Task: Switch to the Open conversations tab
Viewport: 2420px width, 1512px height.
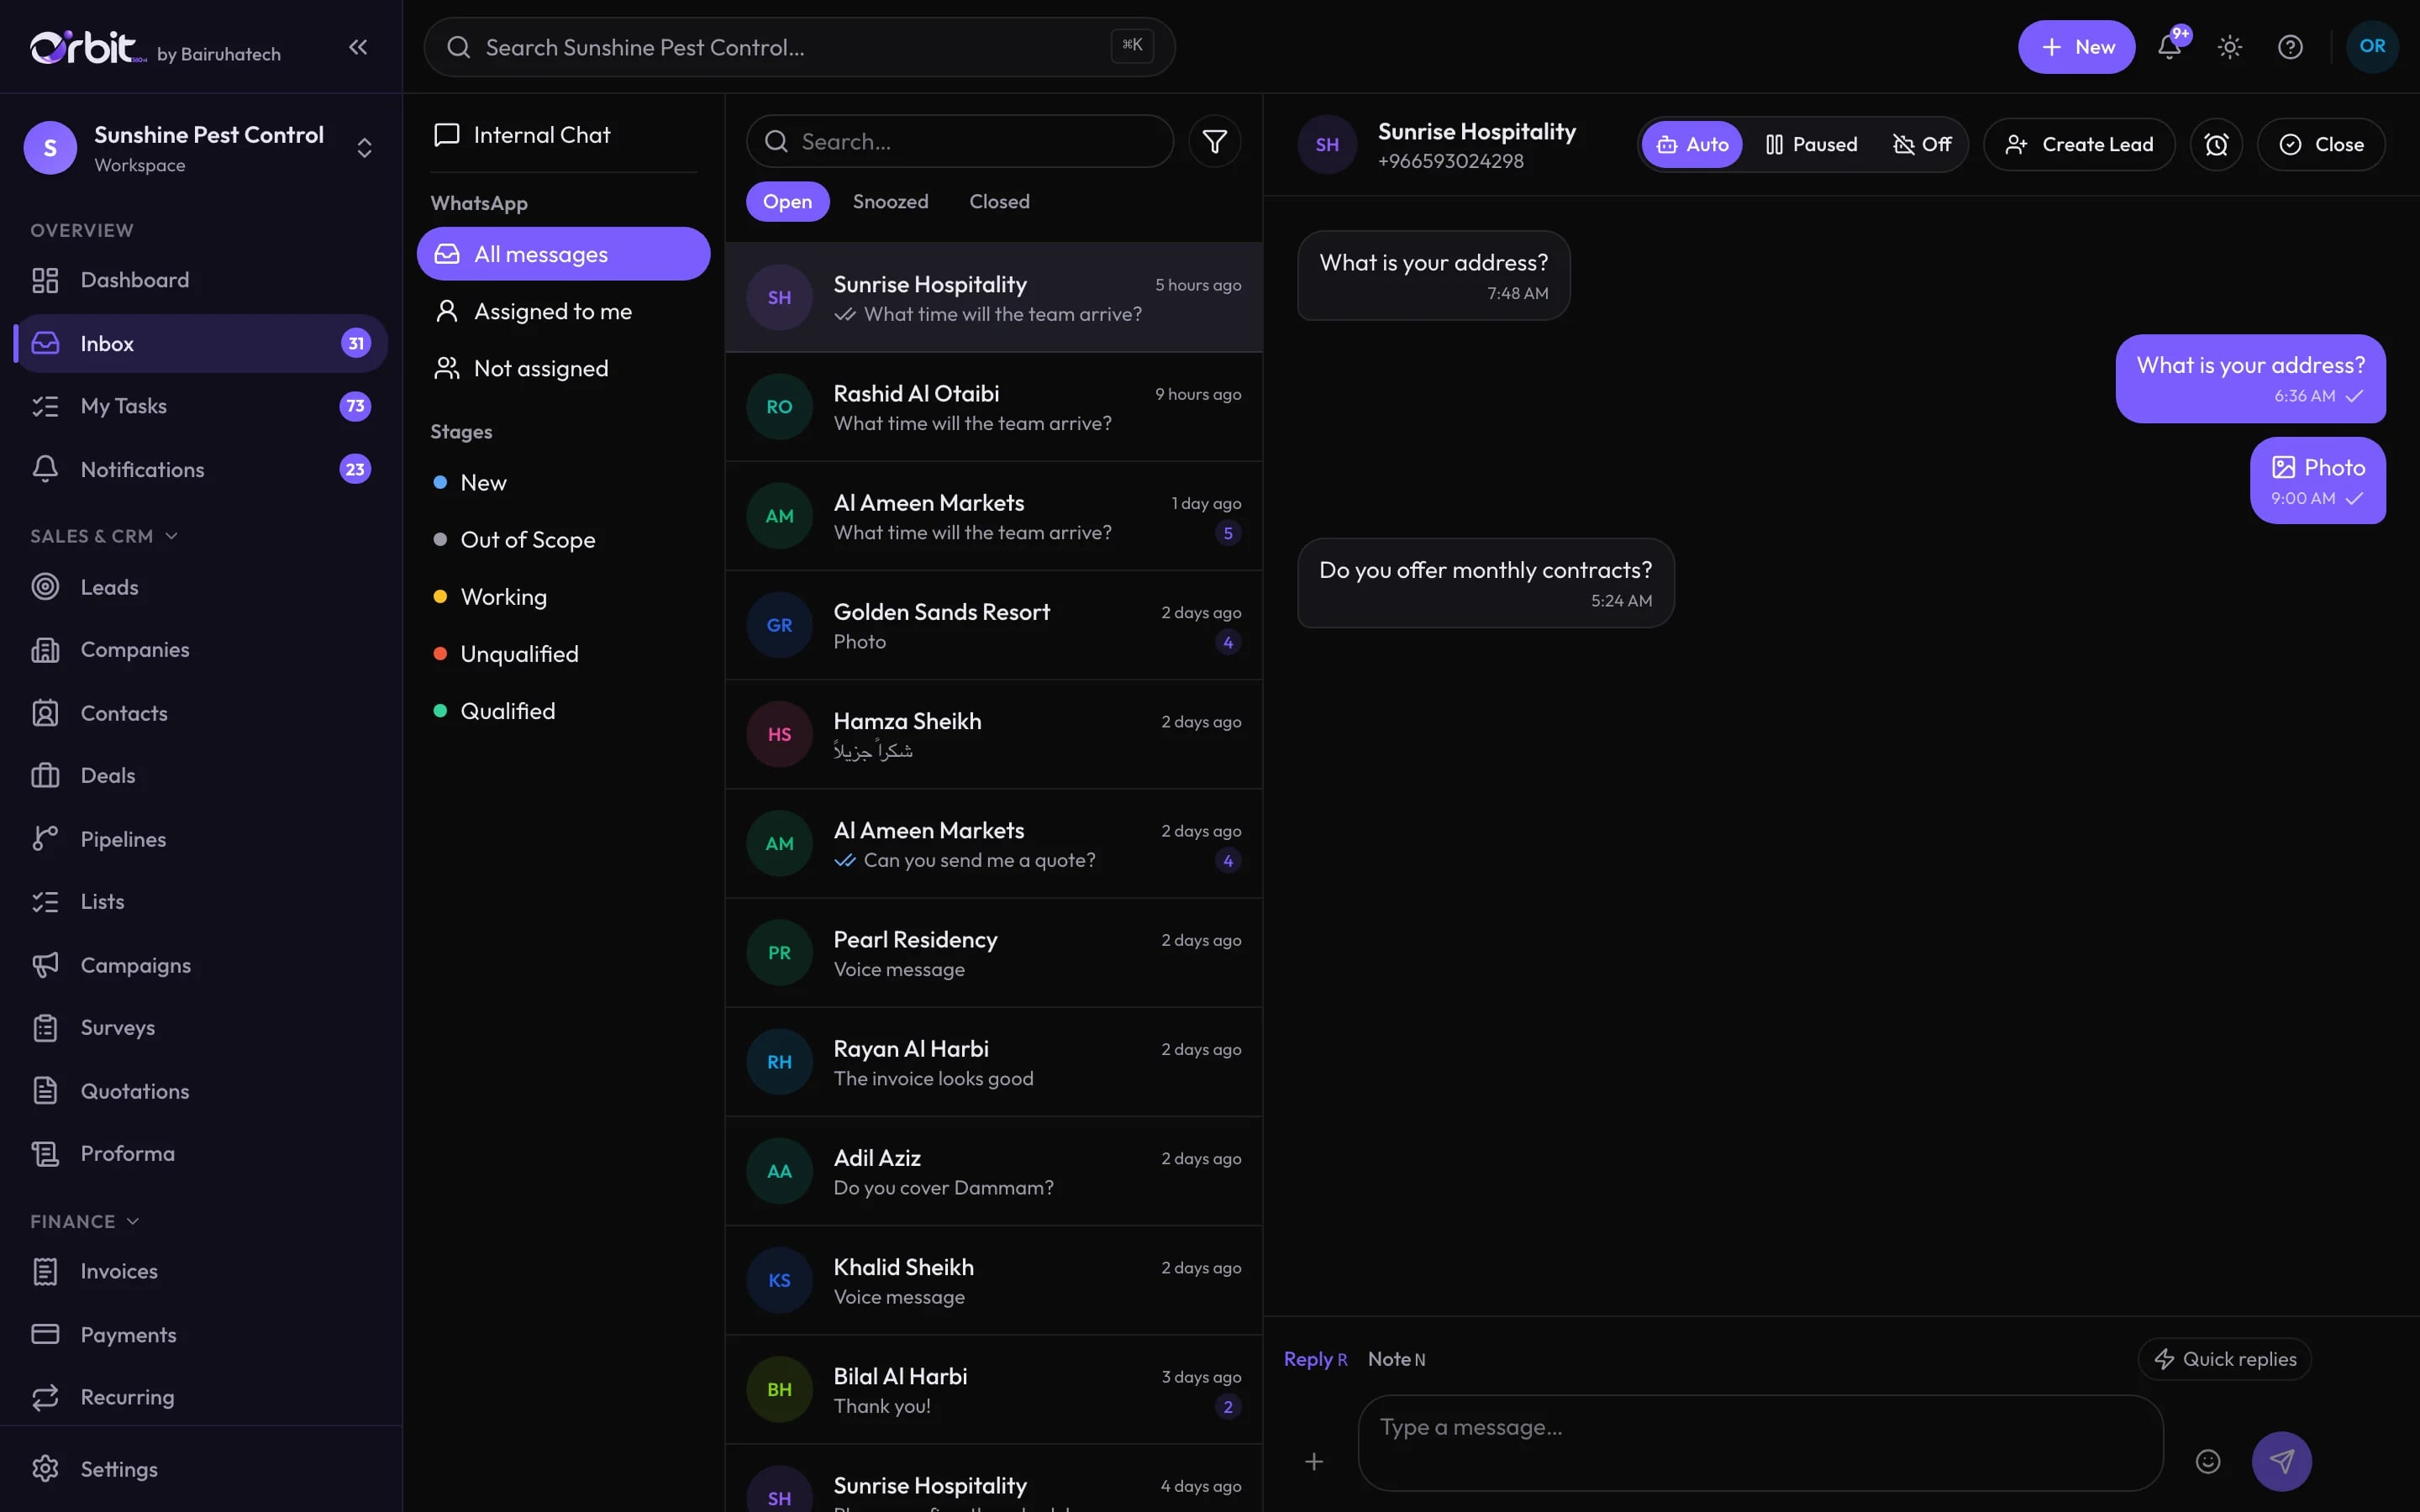Action: coord(787,202)
